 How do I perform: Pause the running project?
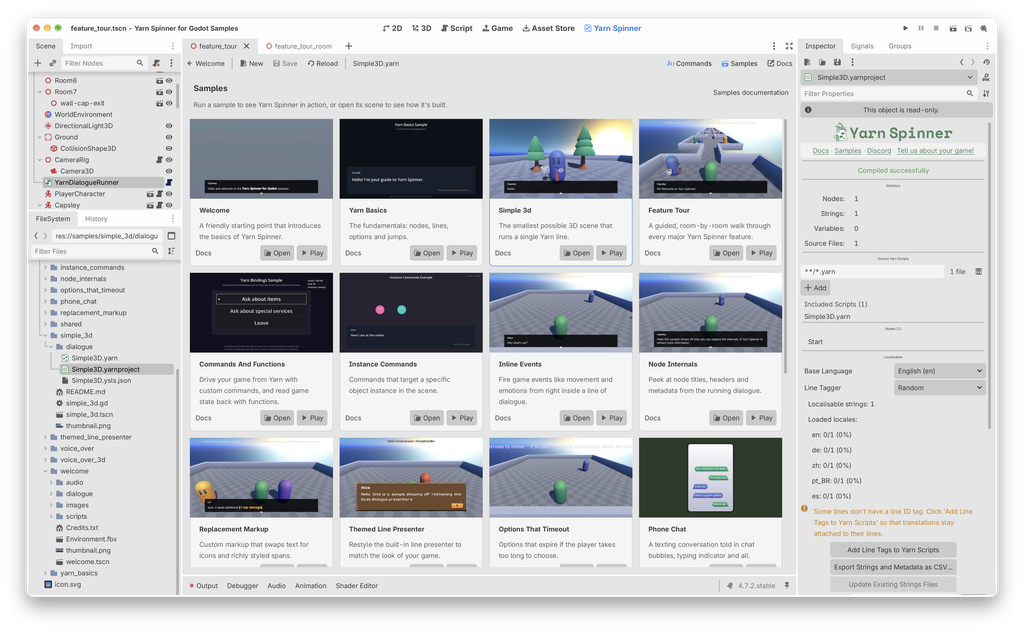[921, 28]
